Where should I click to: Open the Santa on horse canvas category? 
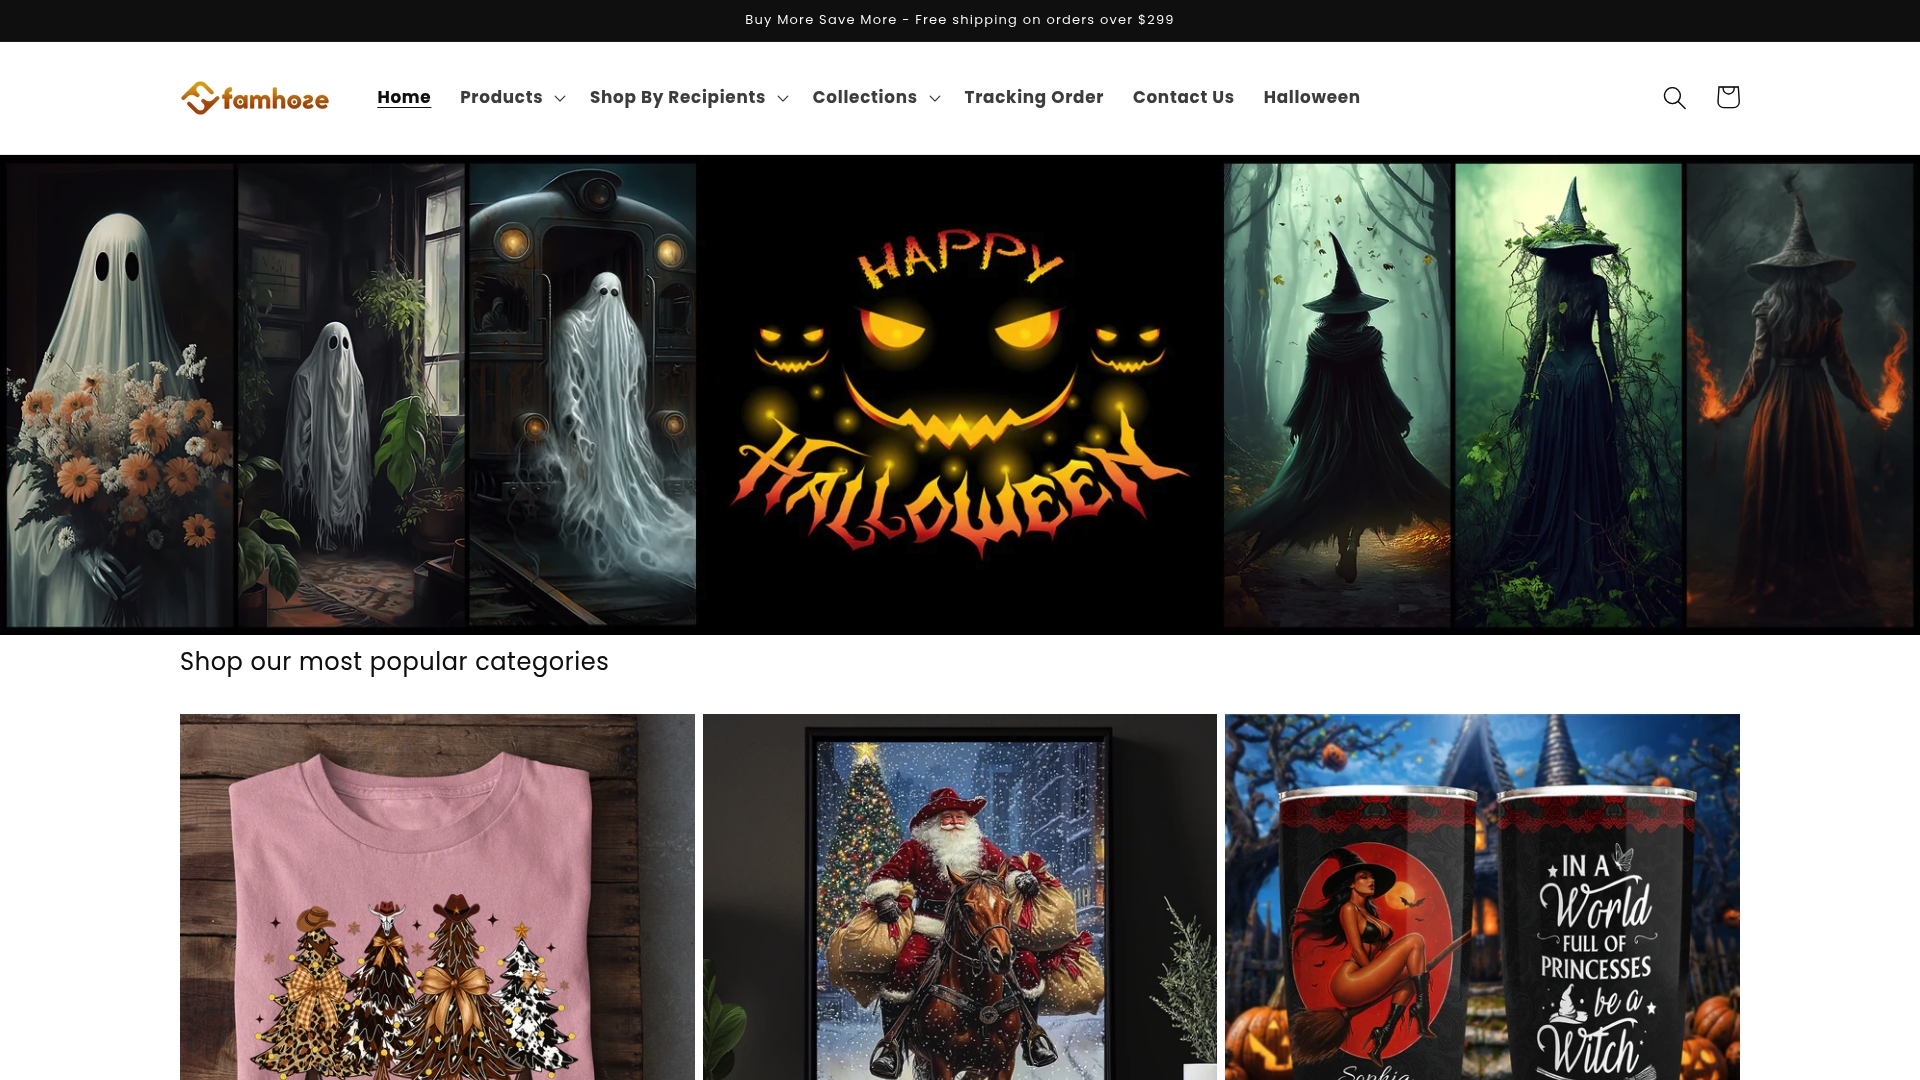pos(960,896)
